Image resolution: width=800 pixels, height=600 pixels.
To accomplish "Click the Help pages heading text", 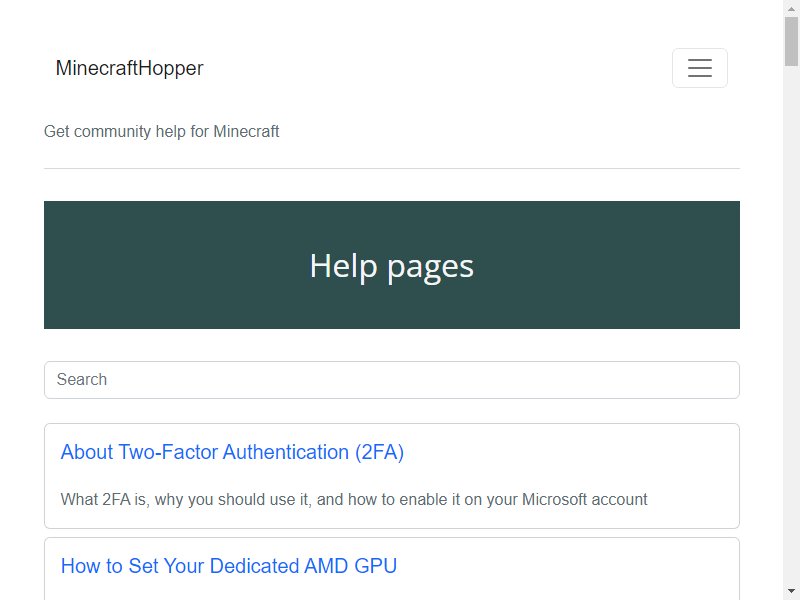I will pyautogui.click(x=392, y=266).
